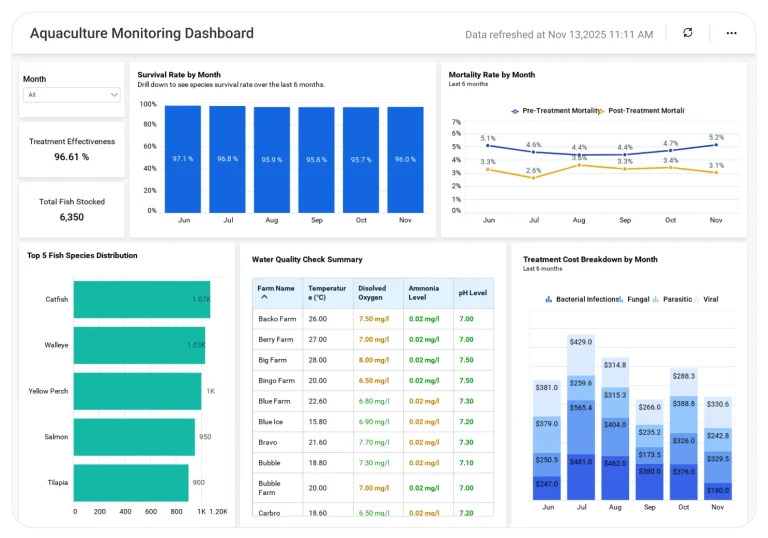
Task: Click the data refreshed timestamp text
Action: [x=559, y=34]
